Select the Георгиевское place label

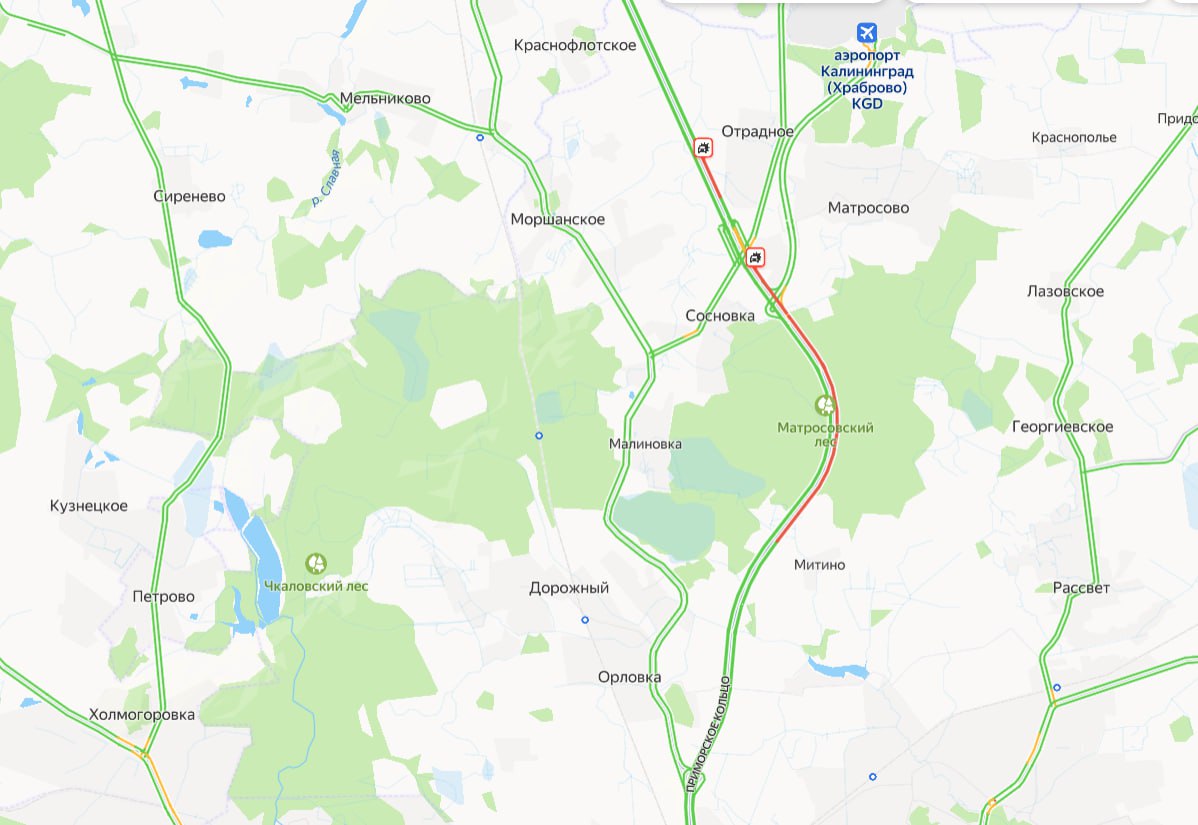click(x=1063, y=427)
